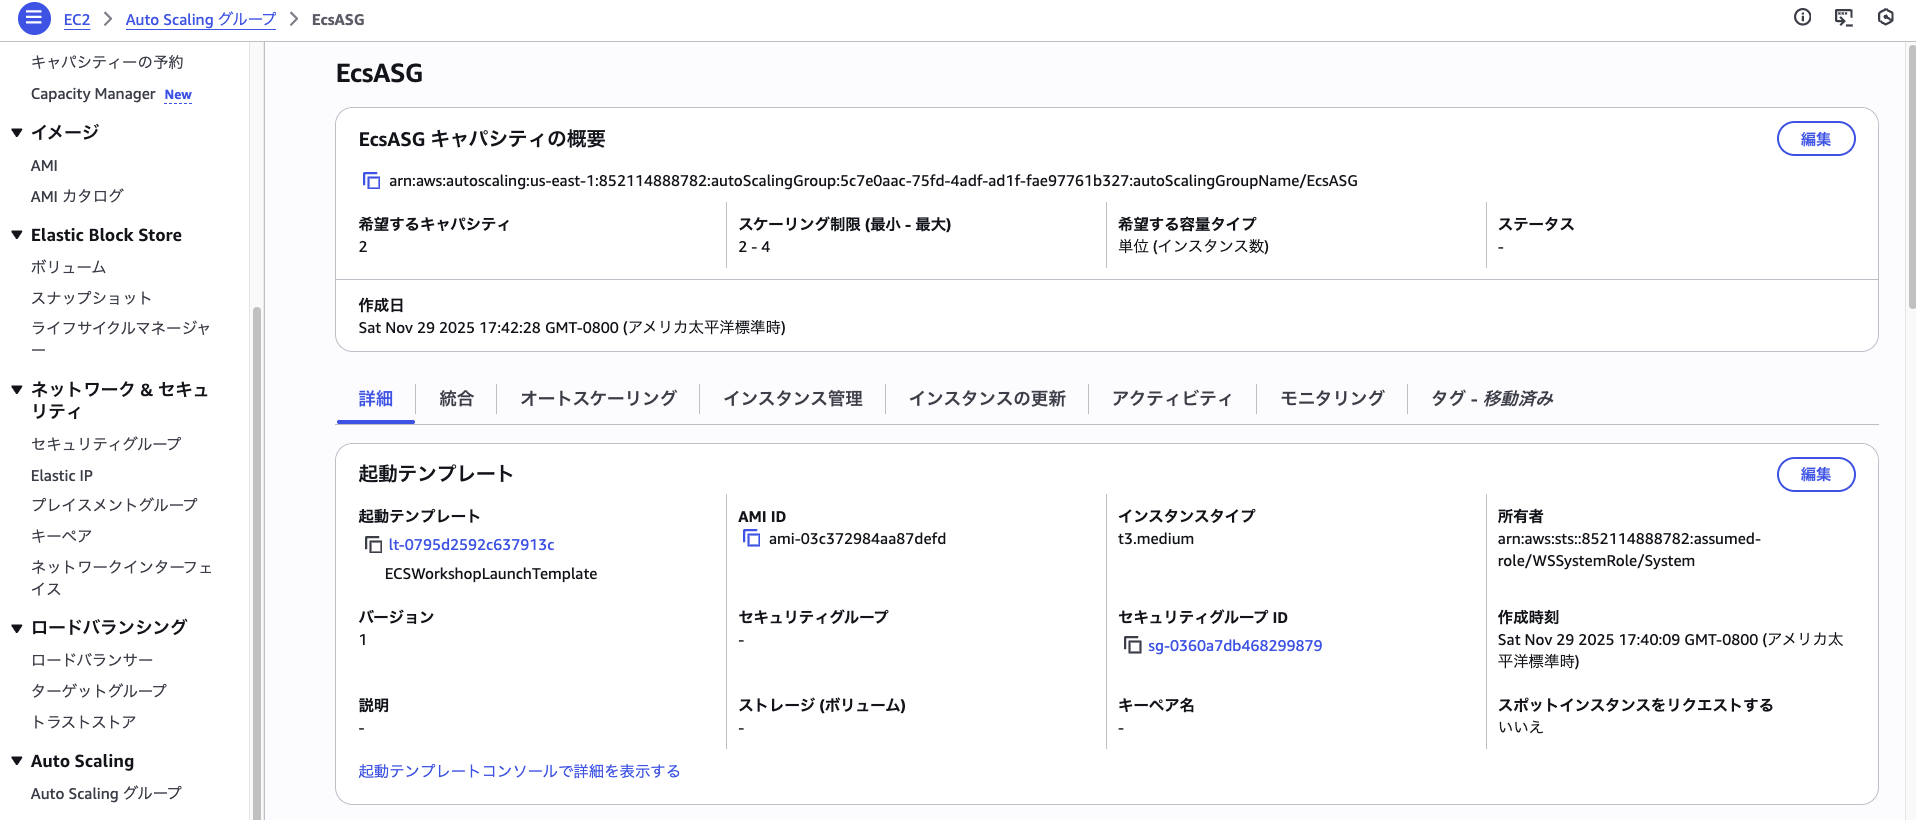The image size is (1916, 820).
Task: Collapse the Elastic Block Store section
Action: coord(17,235)
